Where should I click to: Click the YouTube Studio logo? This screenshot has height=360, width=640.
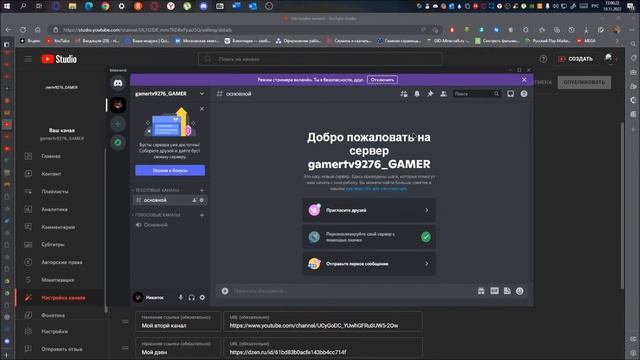(59, 59)
